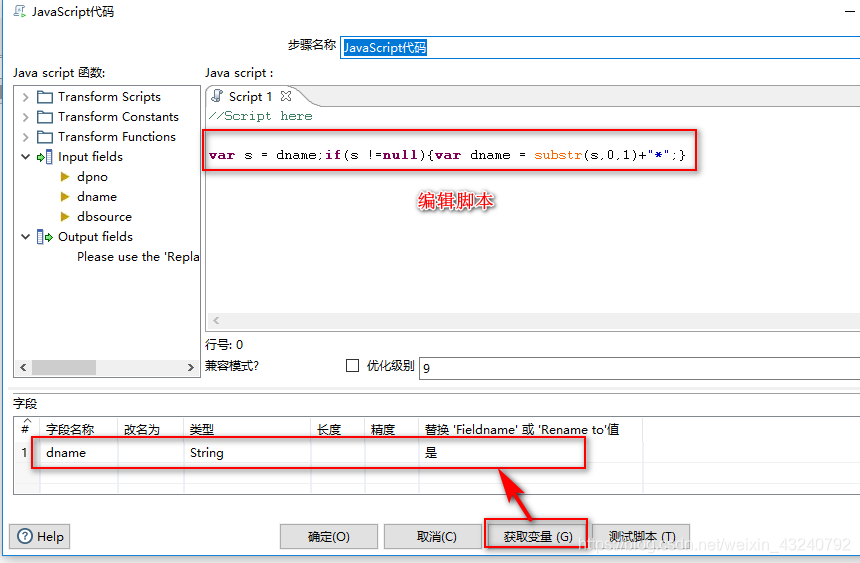The width and height of the screenshot is (860, 563).
Task: Click the arrow icon beside dname input field
Action: [x=65, y=196]
